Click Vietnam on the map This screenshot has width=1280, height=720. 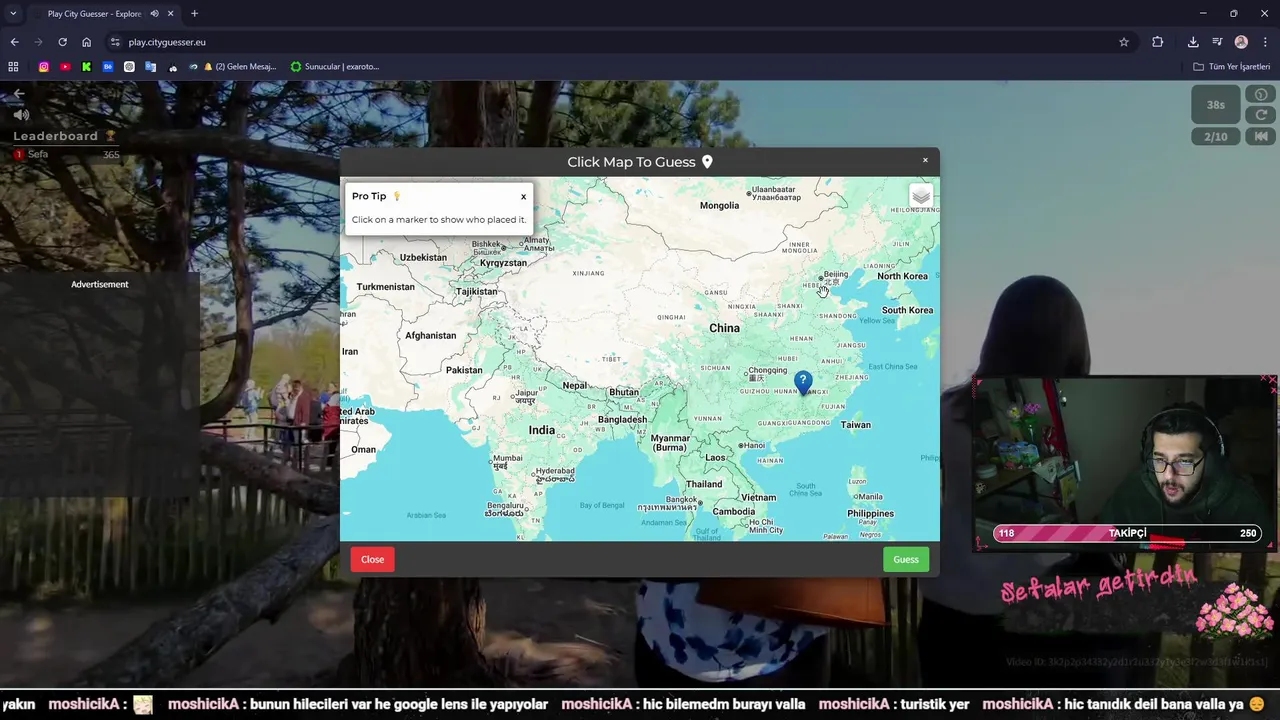click(x=758, y=497)
